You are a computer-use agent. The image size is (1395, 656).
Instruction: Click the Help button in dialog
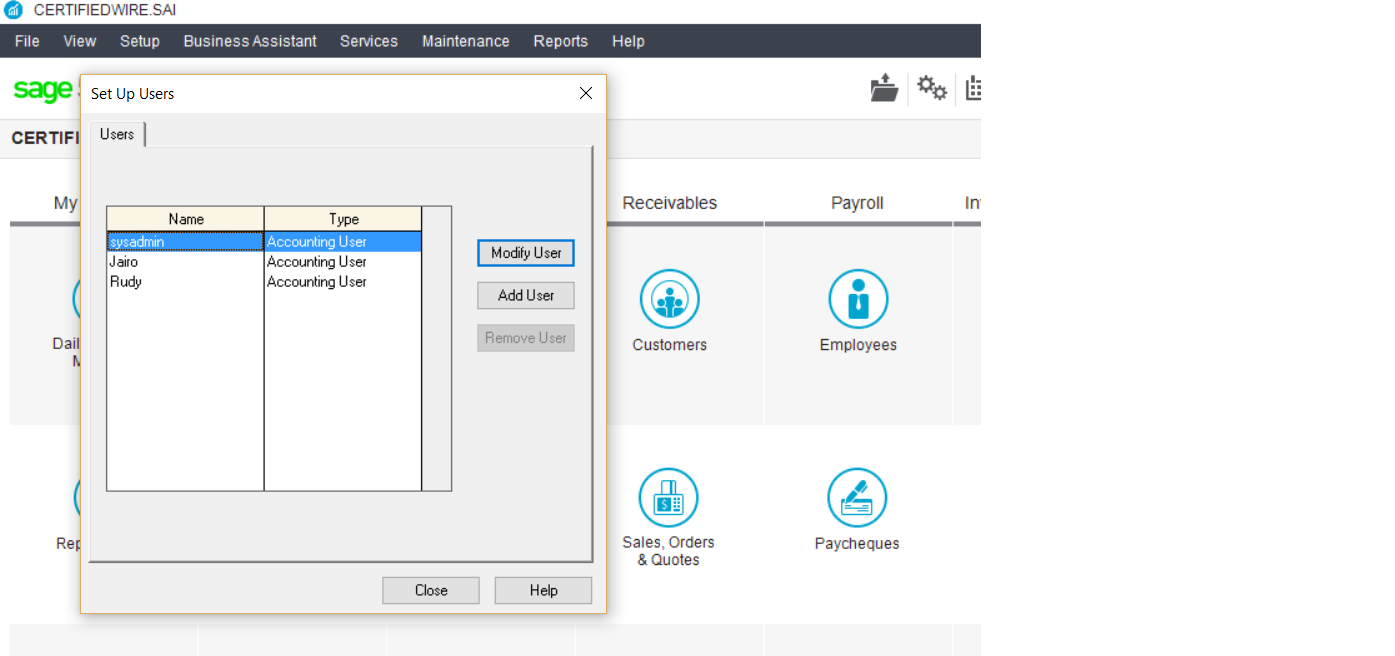[x=544, y=590]
